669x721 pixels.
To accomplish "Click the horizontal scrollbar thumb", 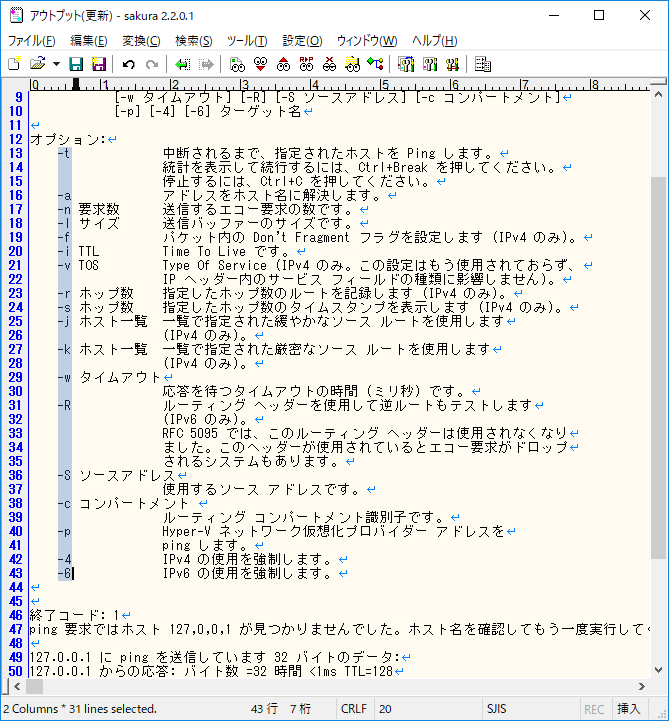I will [34, 687].
